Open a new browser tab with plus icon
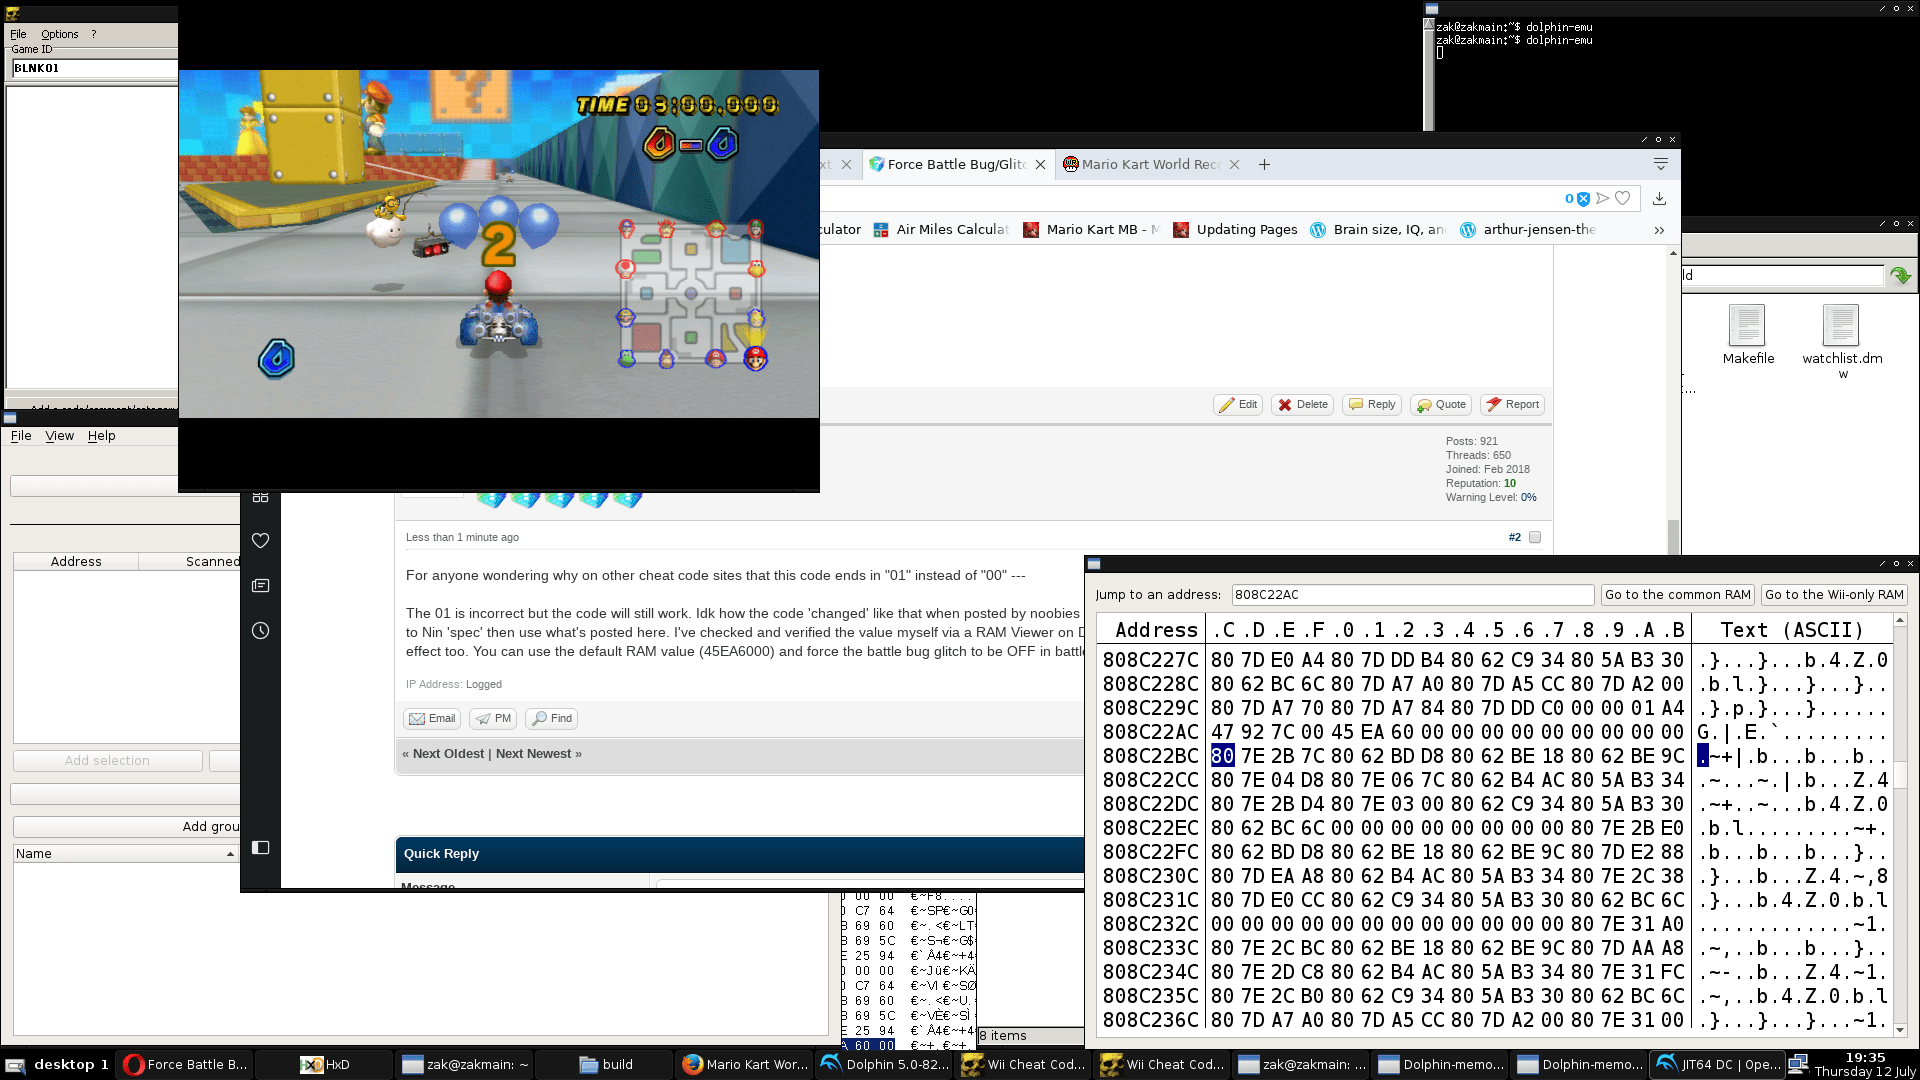Viewport: 1920px width, 1080px height. pyautogui.click(x=1264, y=165)
